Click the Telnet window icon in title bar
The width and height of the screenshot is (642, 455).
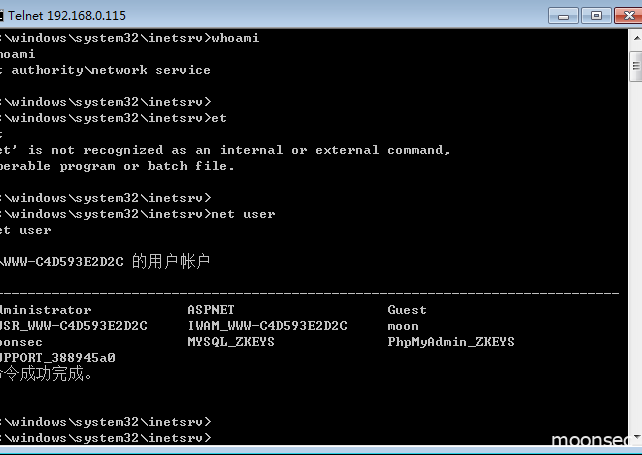tap(1, 16)
